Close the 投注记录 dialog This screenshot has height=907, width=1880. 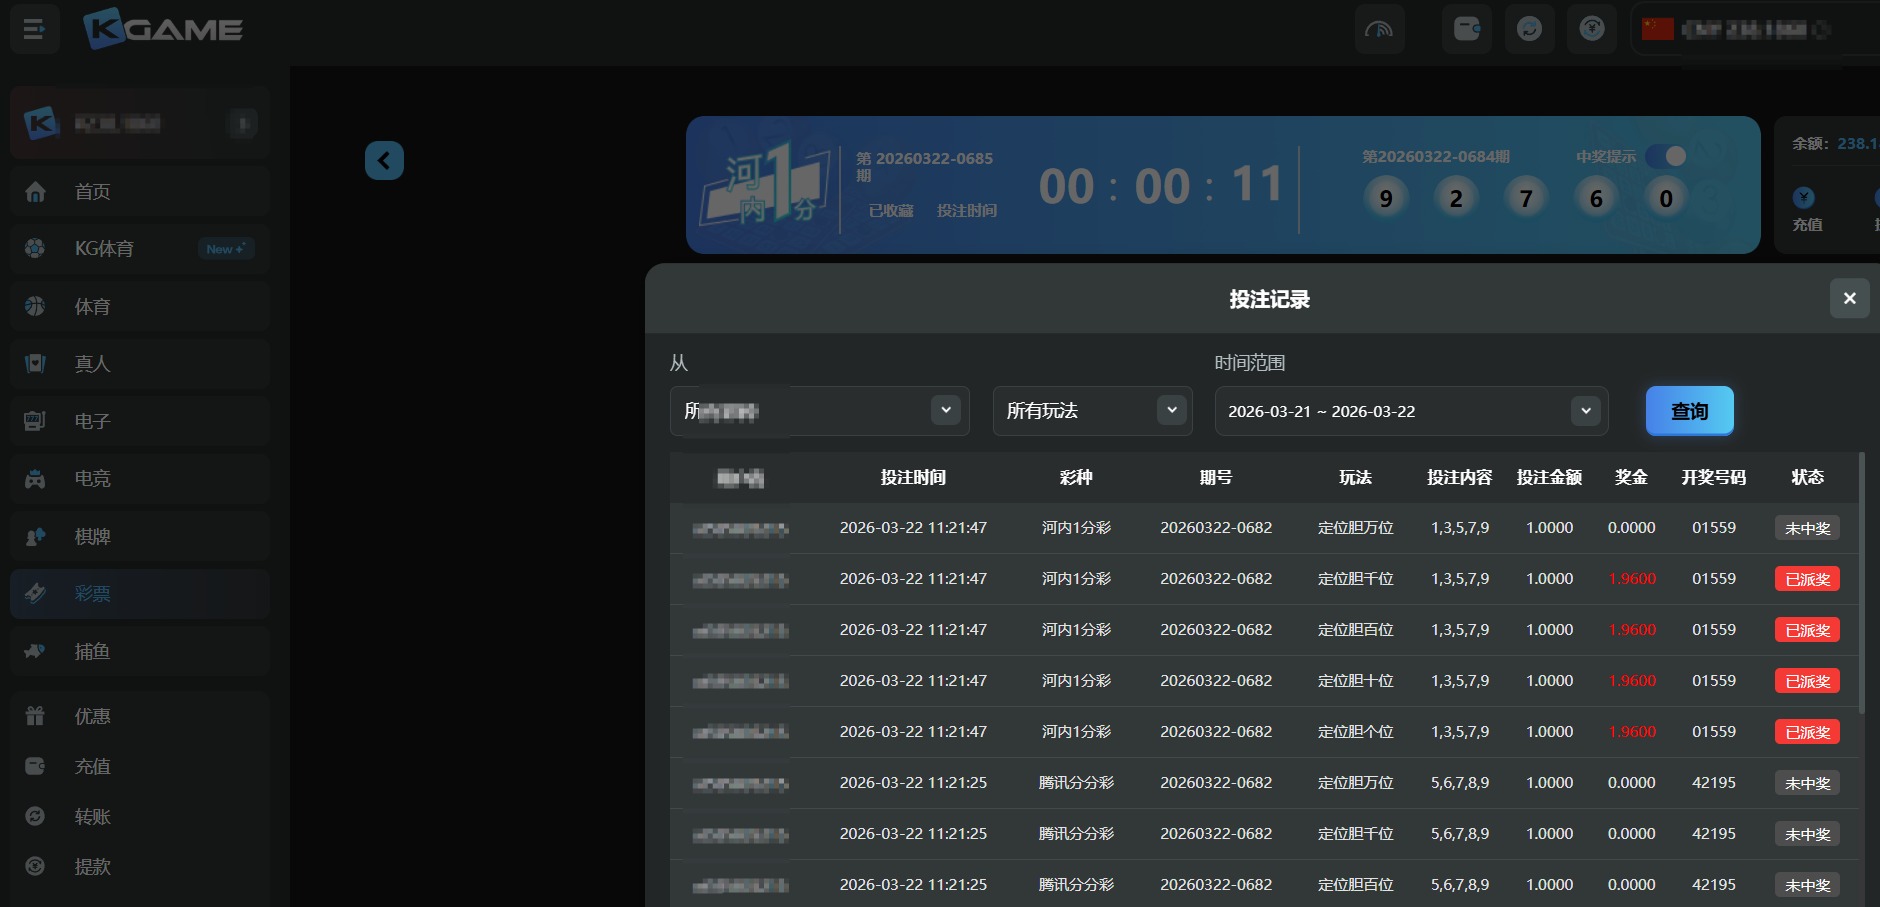(1849, 298)
